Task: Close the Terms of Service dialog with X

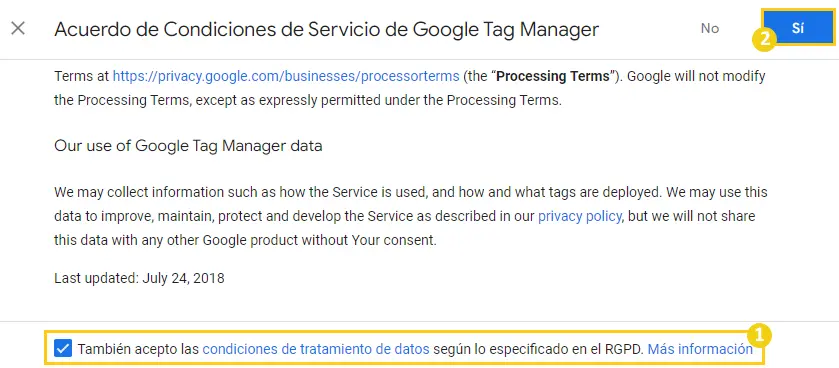Action: [18, 28]
